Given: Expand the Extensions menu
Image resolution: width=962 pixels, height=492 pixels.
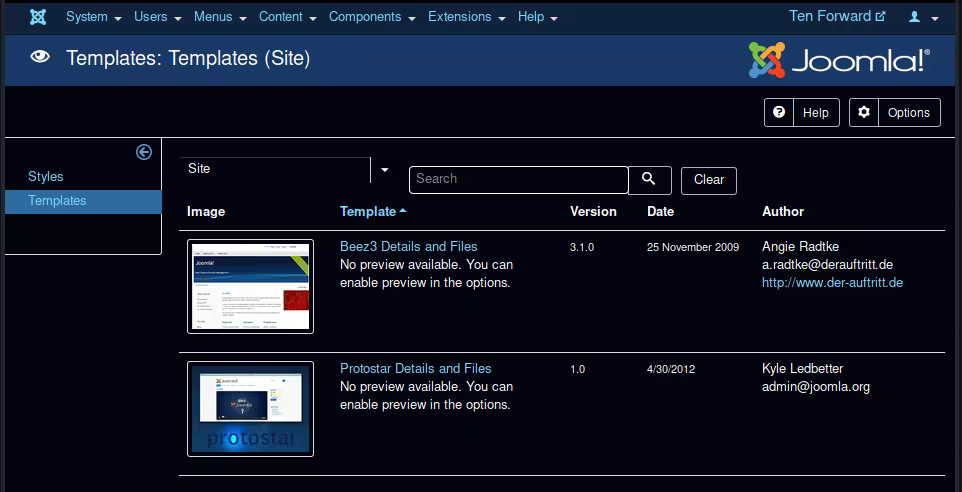Looking at the screenshot, I should [466, 17].
